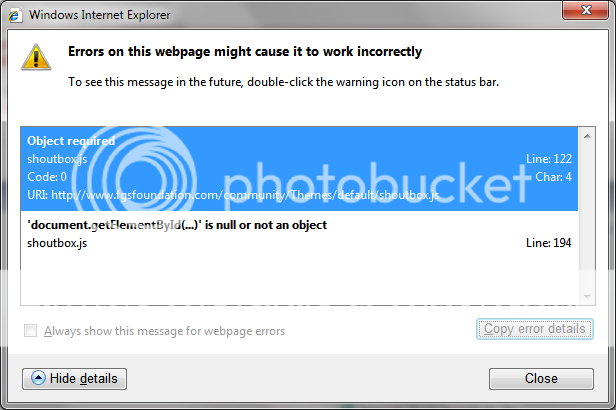Collapse the error list with Hide details

(74, 379)
